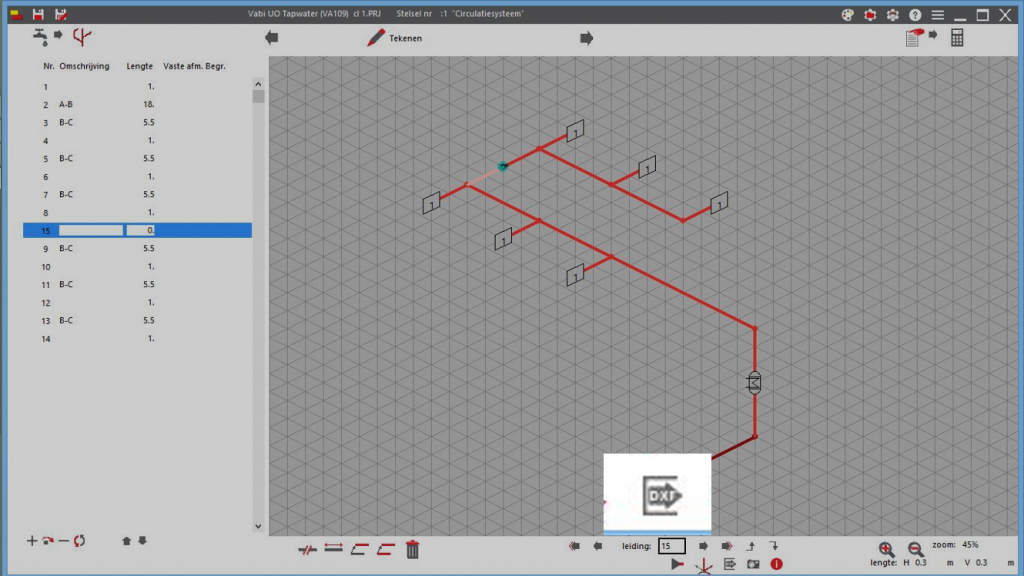Click the teal node on the drawing
1024x576 pixels.
[x=502, y=167]
